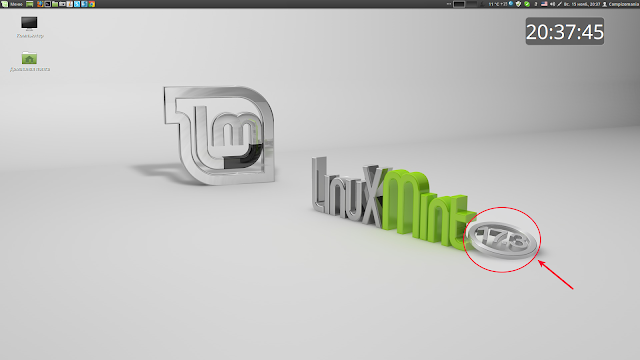Click the green checkmark tray icon
This screenshot has width=640, height=360.
click(527, 4)
